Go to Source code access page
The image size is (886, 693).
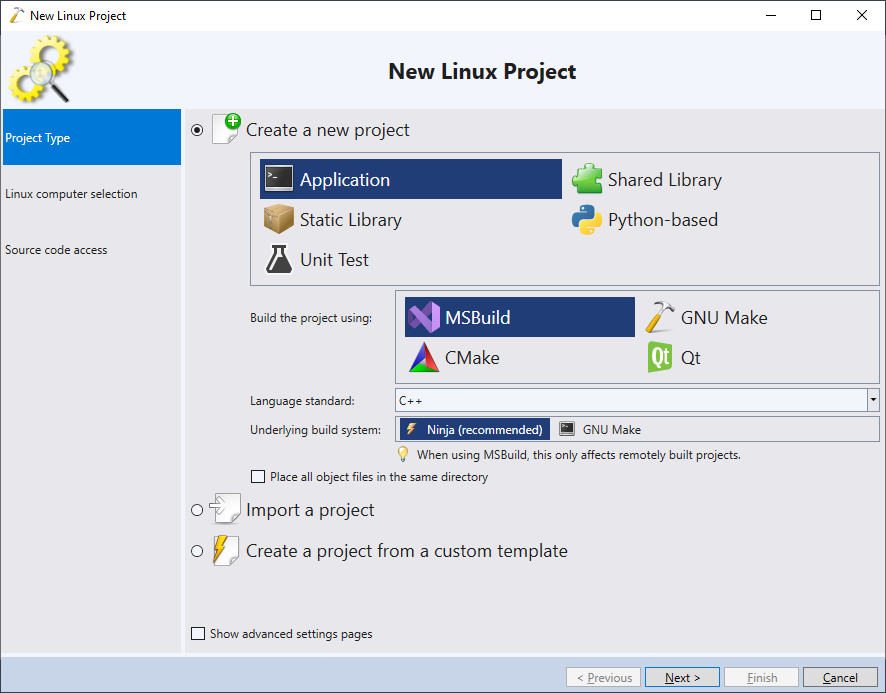click(92, 249)
